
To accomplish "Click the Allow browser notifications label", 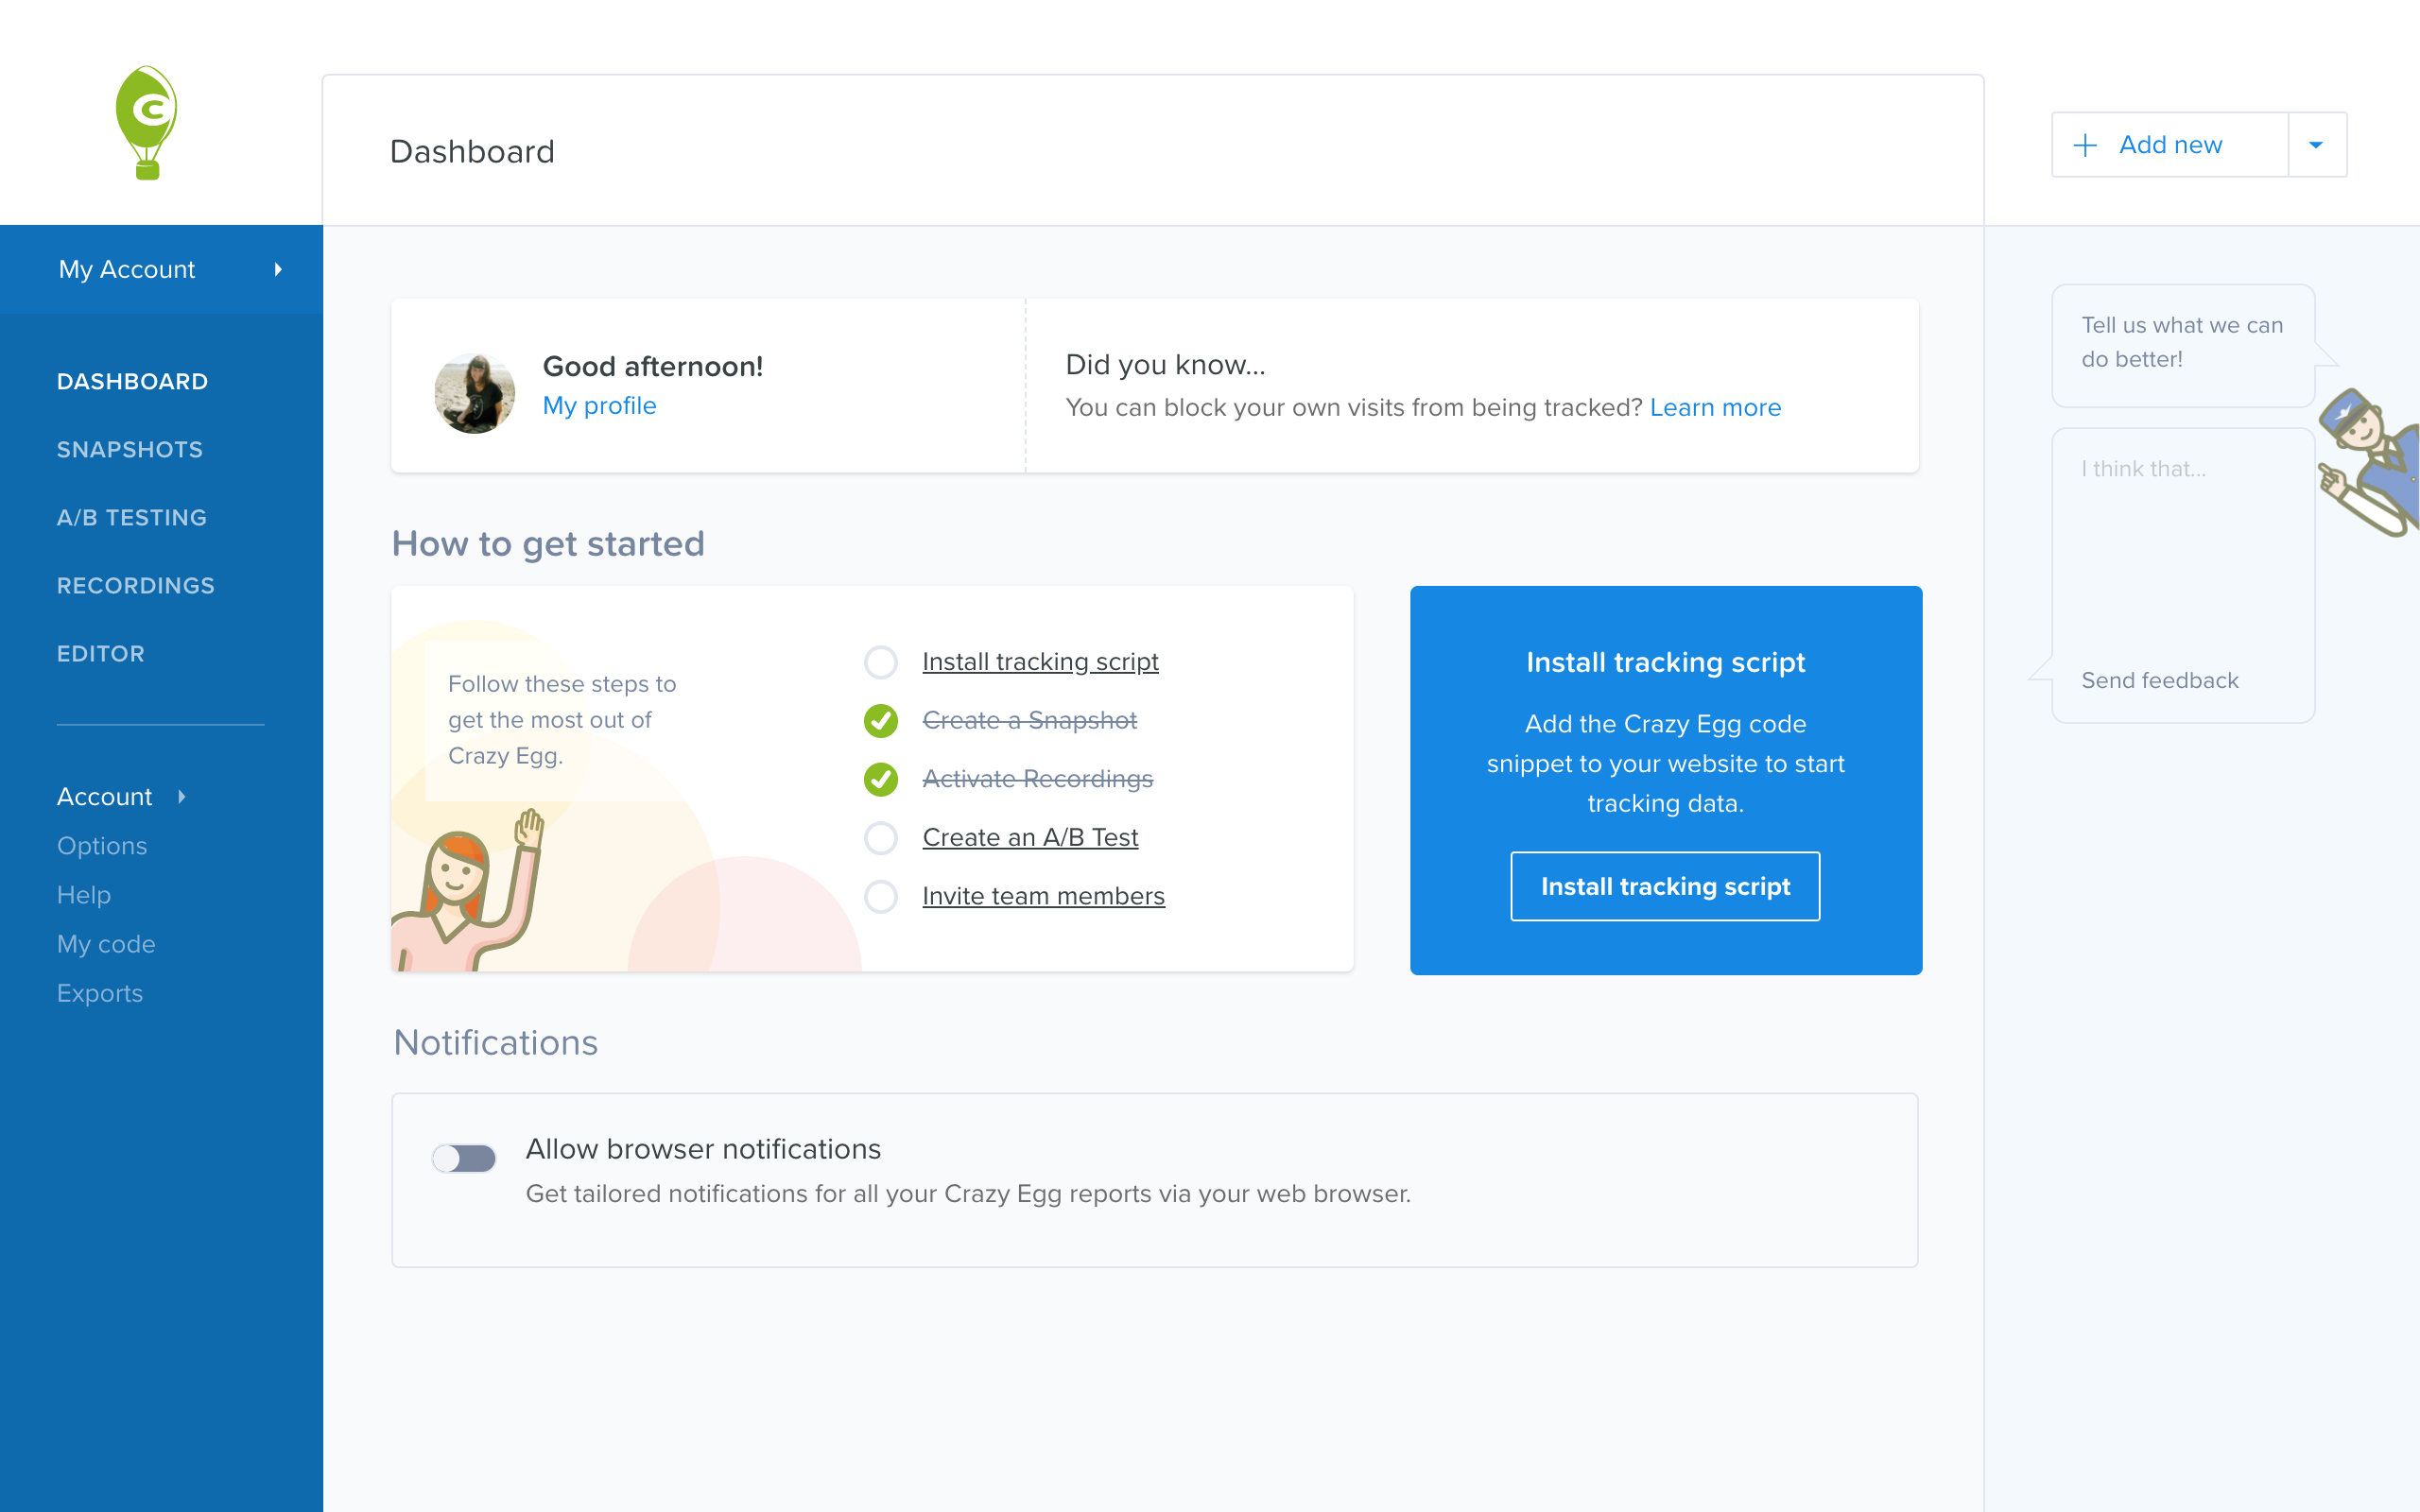I will 704,1150.
